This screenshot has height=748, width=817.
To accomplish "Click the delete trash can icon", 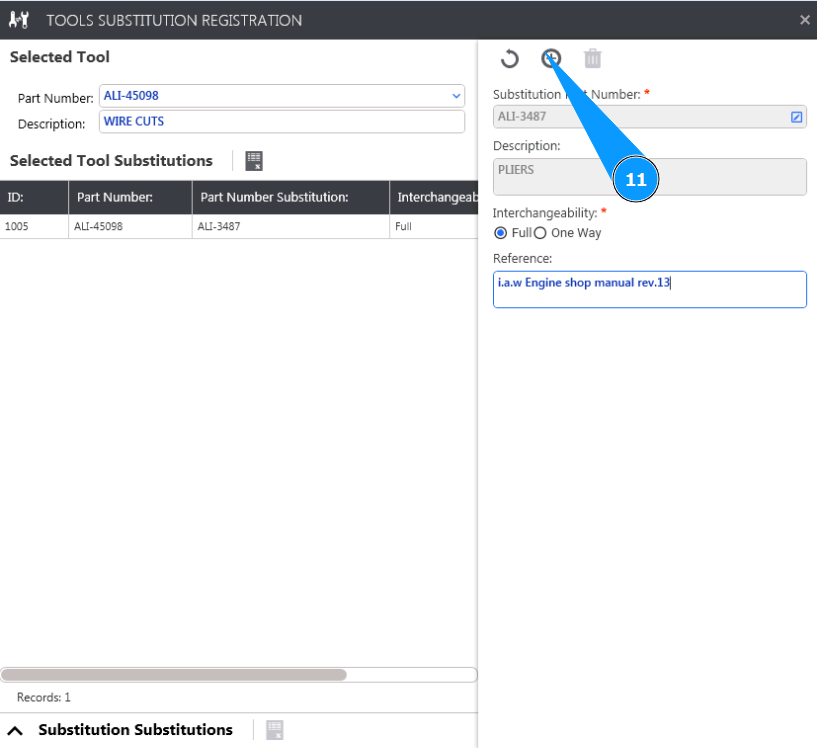I will click(593, 59).
